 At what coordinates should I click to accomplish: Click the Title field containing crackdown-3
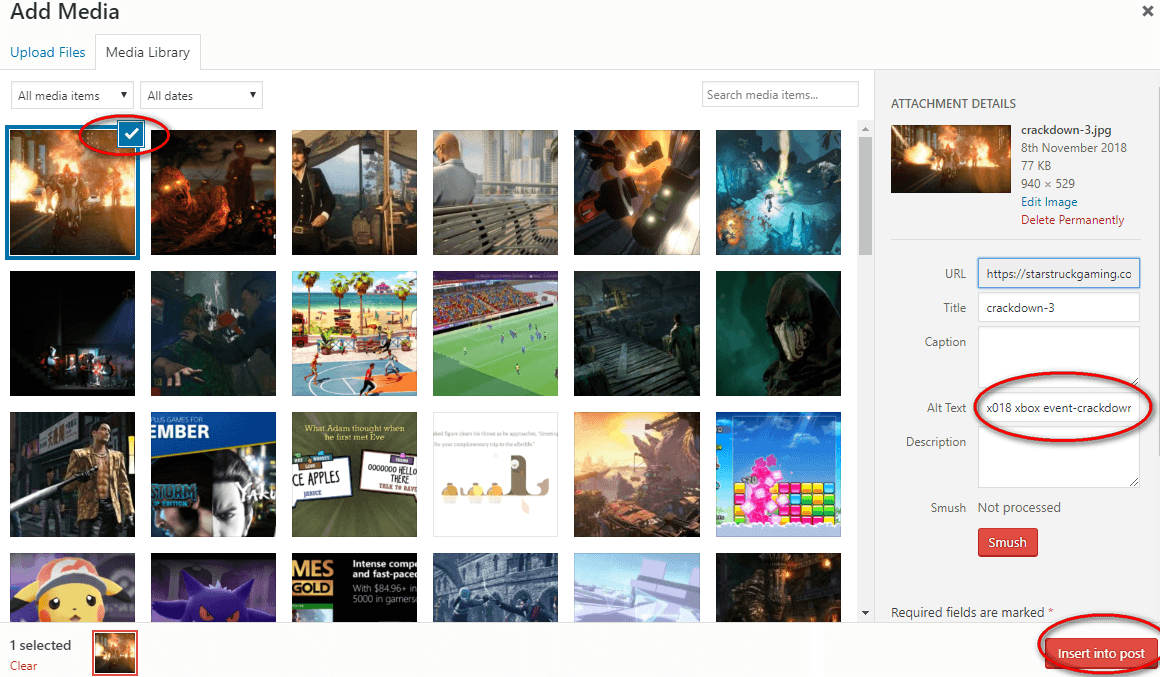click(x=1059, y=308)
